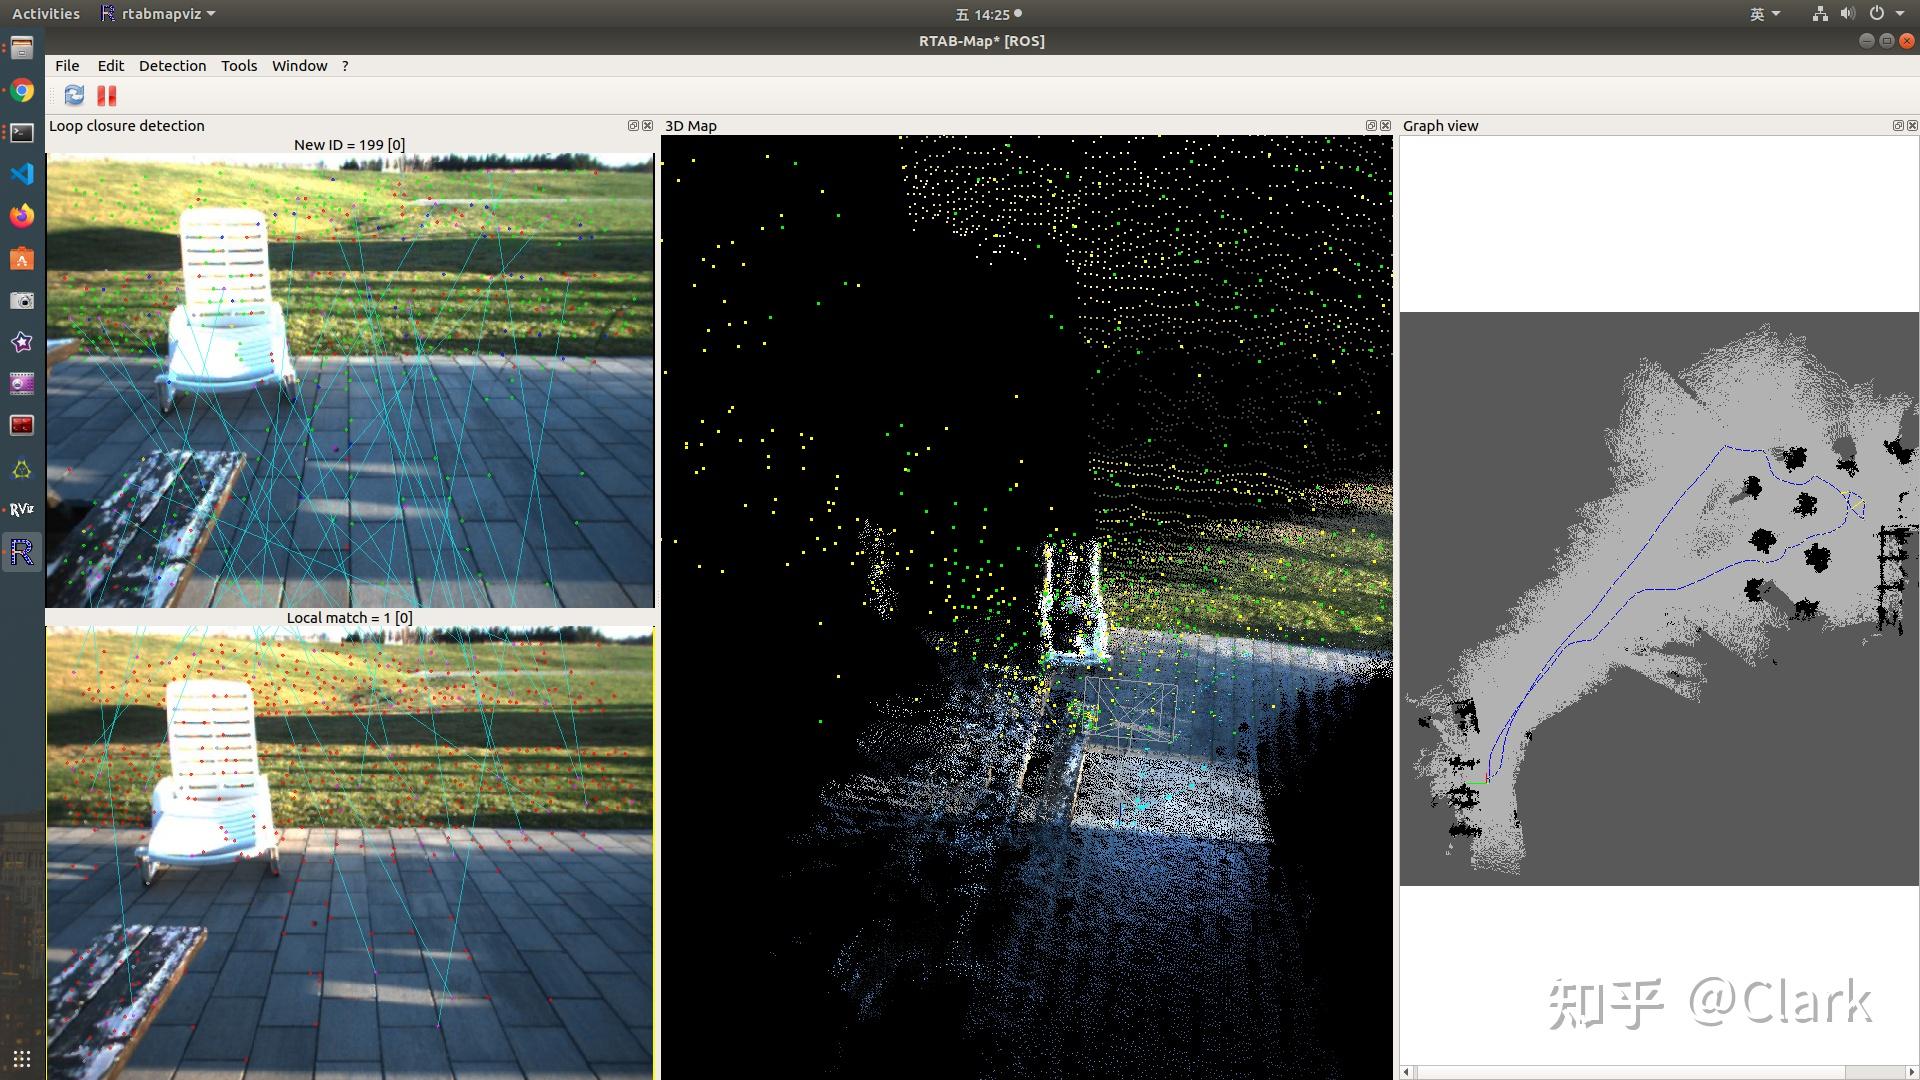
Task: Open the Detection menu
Action: [x=172, y=66]
